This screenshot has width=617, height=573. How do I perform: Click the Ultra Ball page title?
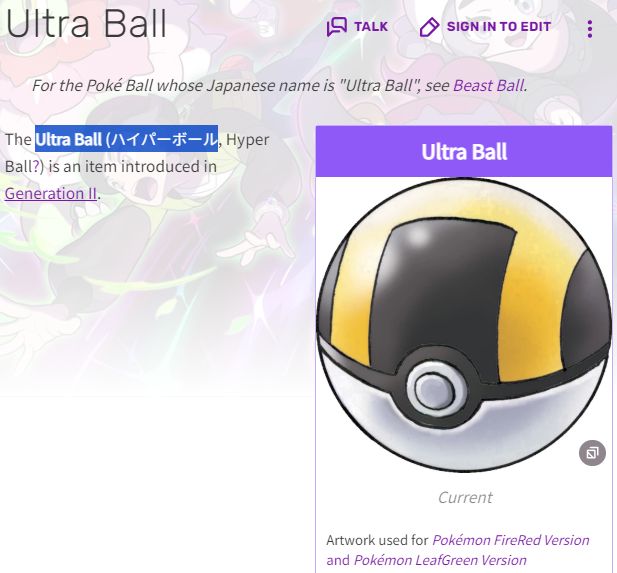[86, 23]
